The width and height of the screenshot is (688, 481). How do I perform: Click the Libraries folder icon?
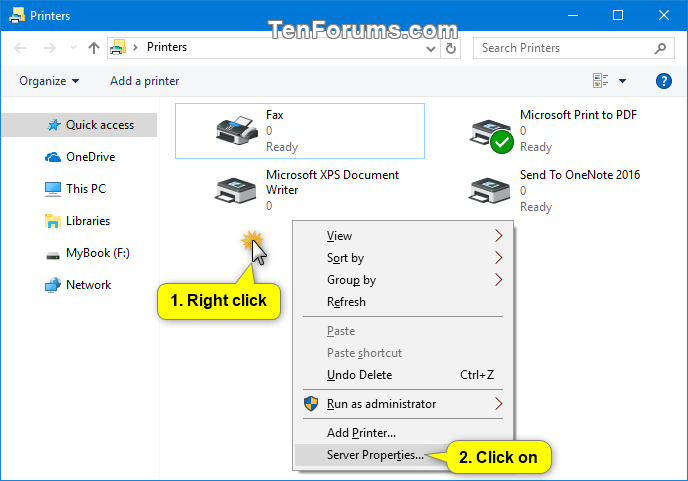pyautogui.click(x=53, y=221)
